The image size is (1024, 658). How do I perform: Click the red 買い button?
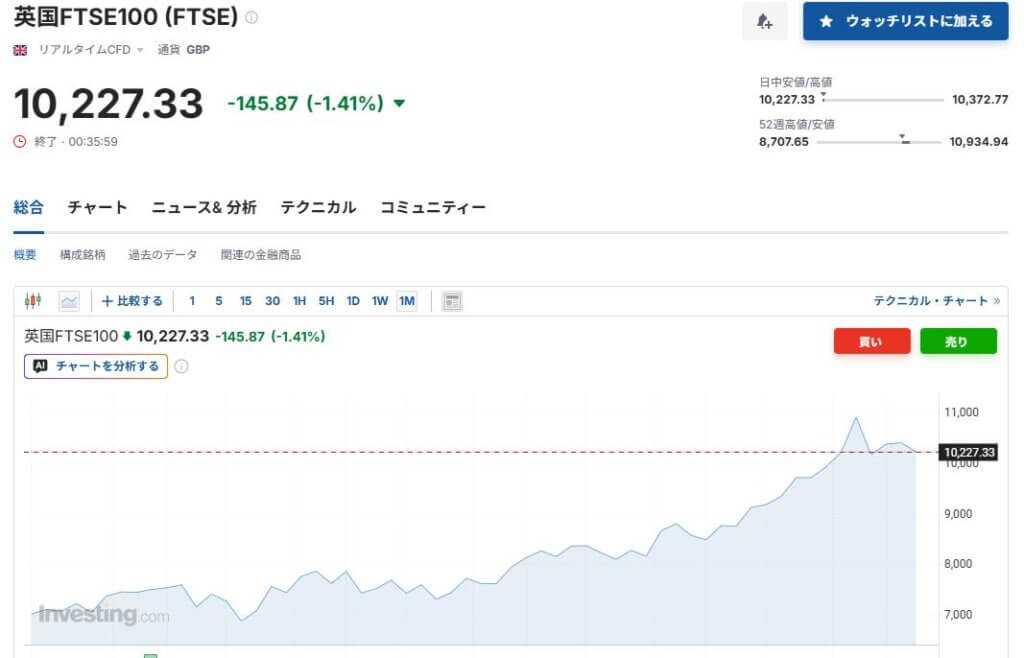click(x=872, y=341)
